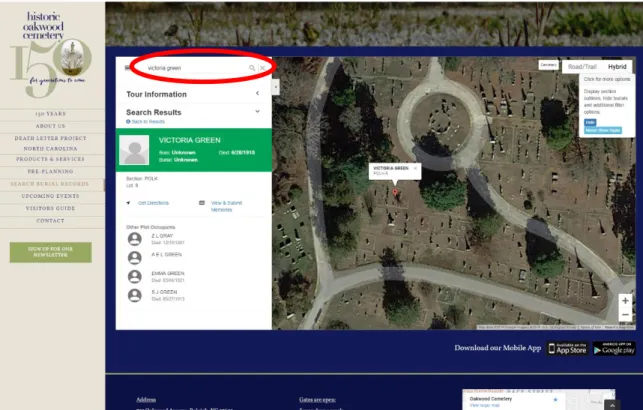Image resolution: width=643 pixels, height=410 pixels.
Task: Open Death Letter Project menu item
Action: click(x=50, y=143)
